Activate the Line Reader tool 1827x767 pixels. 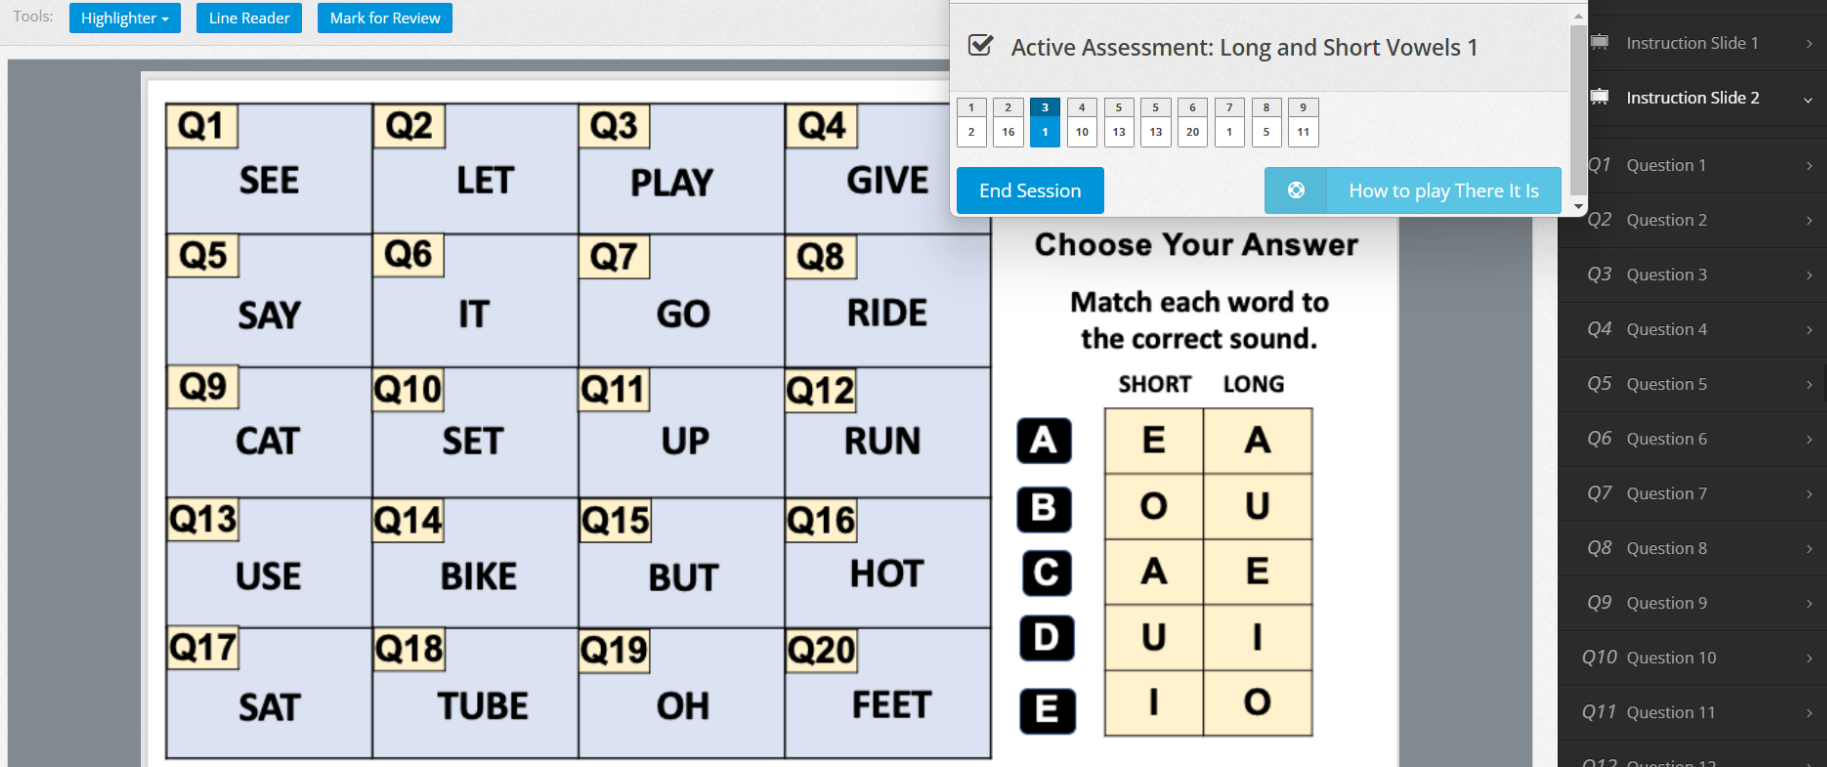tap(248, 17)
